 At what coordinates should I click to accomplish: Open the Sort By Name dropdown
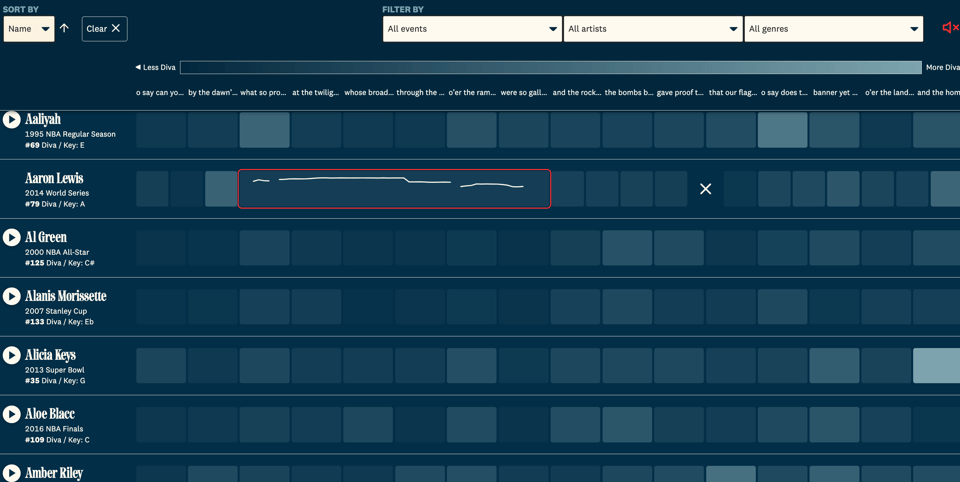pyautogui.click(x=29, y=29)
